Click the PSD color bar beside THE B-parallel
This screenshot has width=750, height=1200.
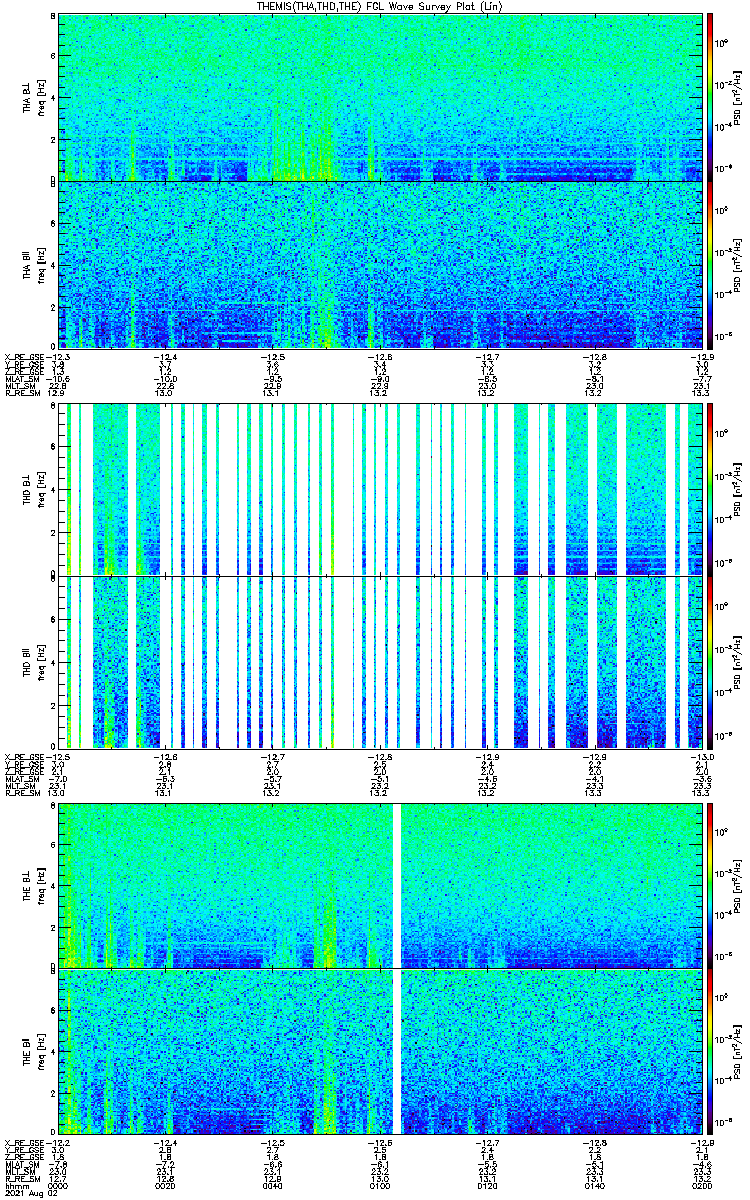(x=710, y=1050)
